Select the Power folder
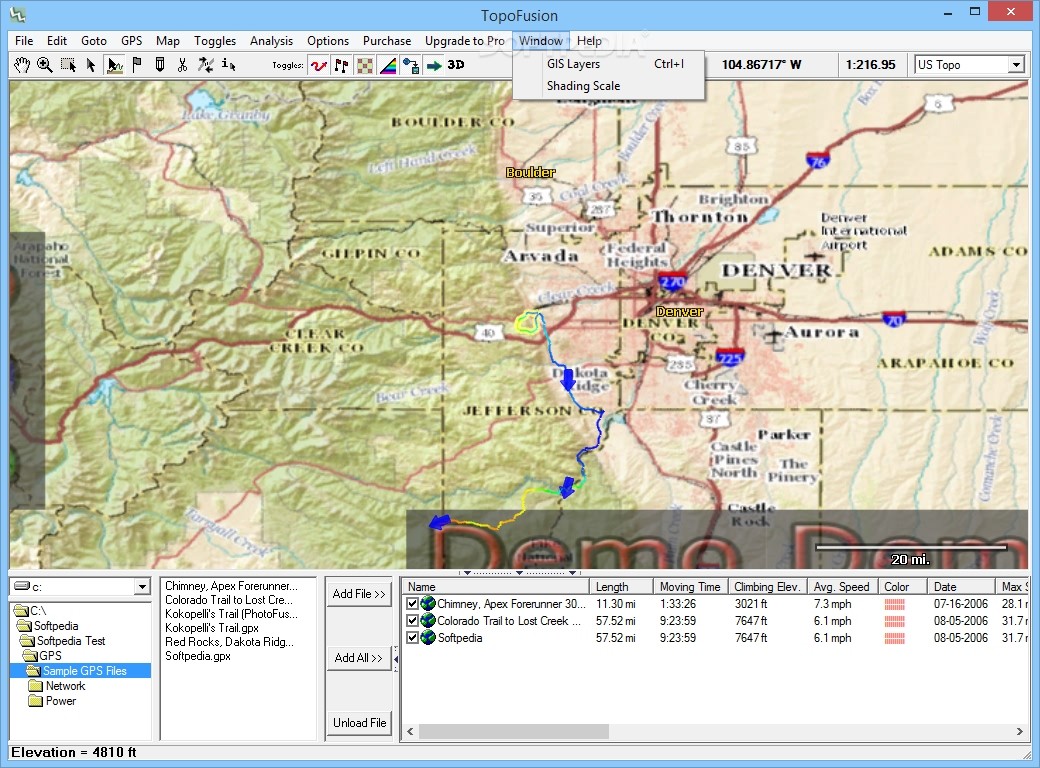Screen dimensions: 1040x768 pyautogui.click(x=53, y=701)
